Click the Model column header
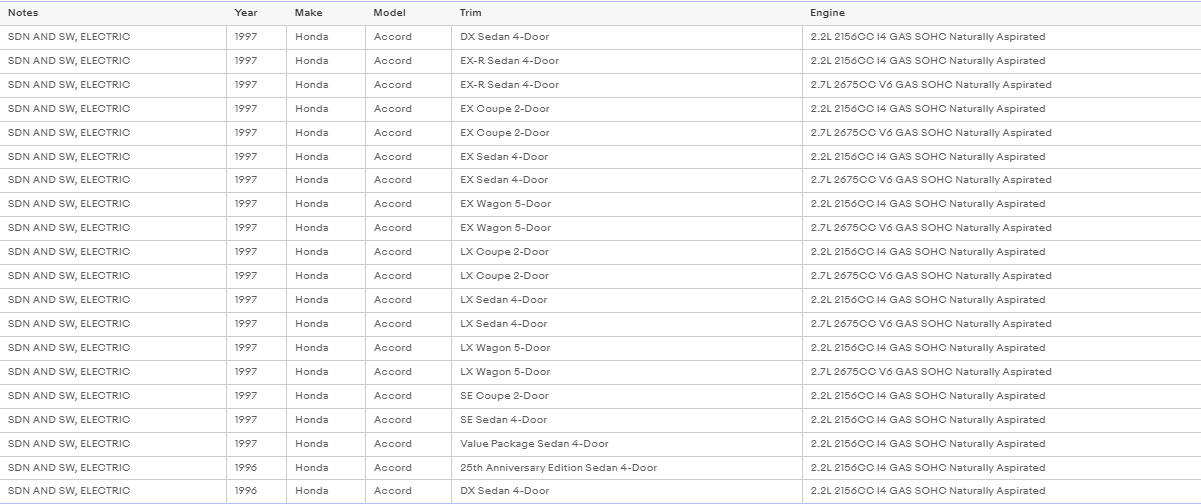 [408, 13]
